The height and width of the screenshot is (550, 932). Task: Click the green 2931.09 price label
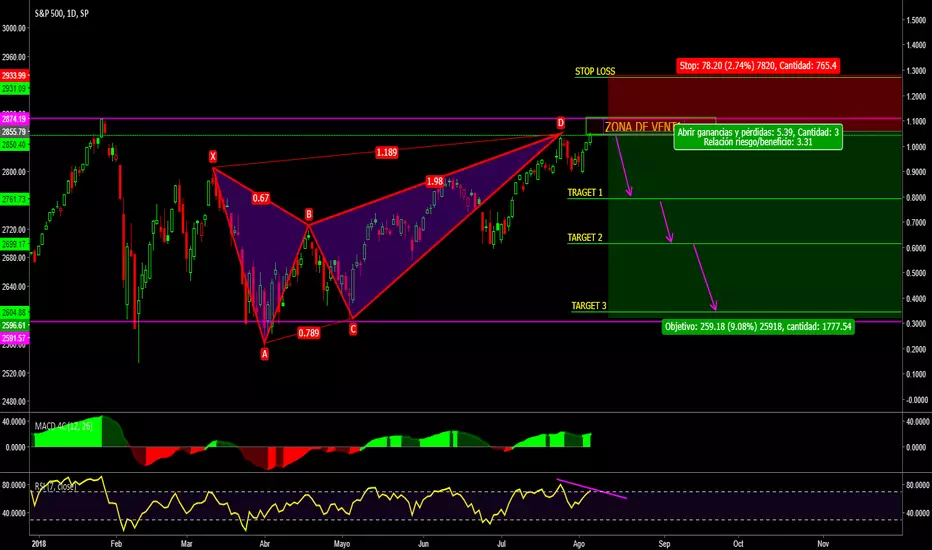(x=14, y=89)
